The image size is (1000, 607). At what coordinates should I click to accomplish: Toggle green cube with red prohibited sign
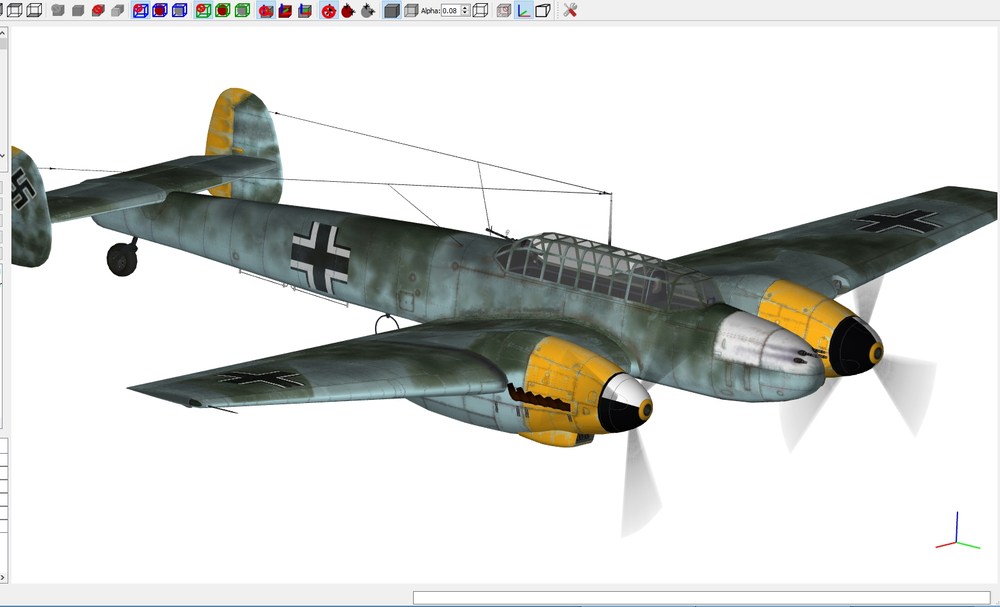[x=203, y=10]
